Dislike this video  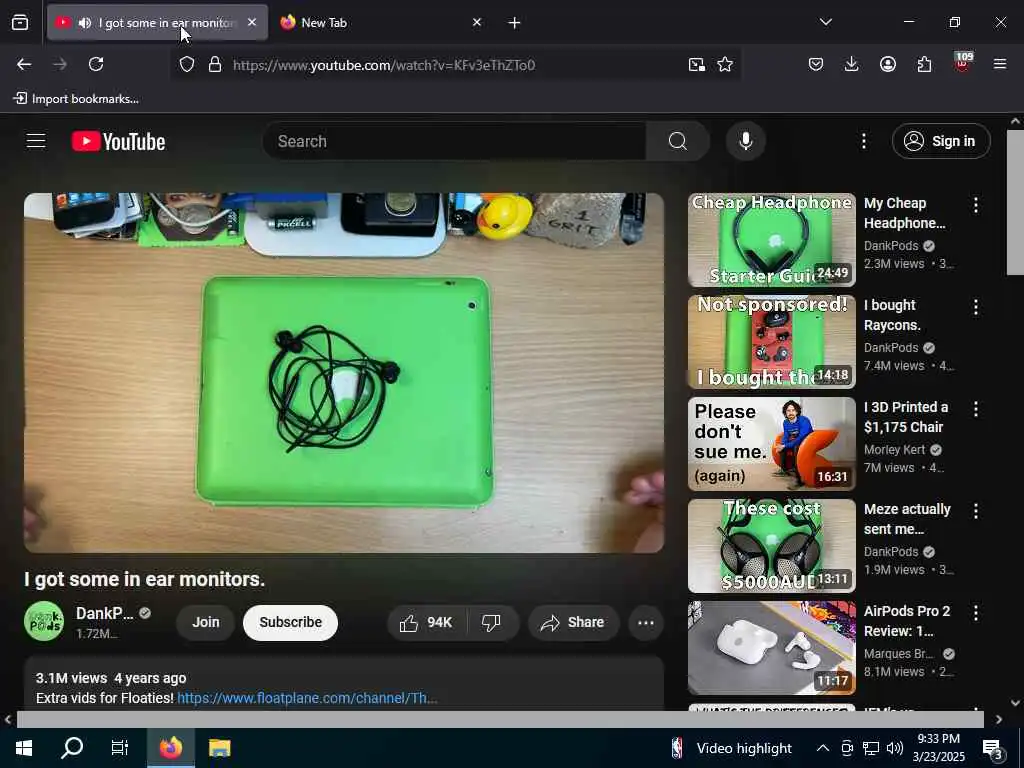(x=492, y=623)
